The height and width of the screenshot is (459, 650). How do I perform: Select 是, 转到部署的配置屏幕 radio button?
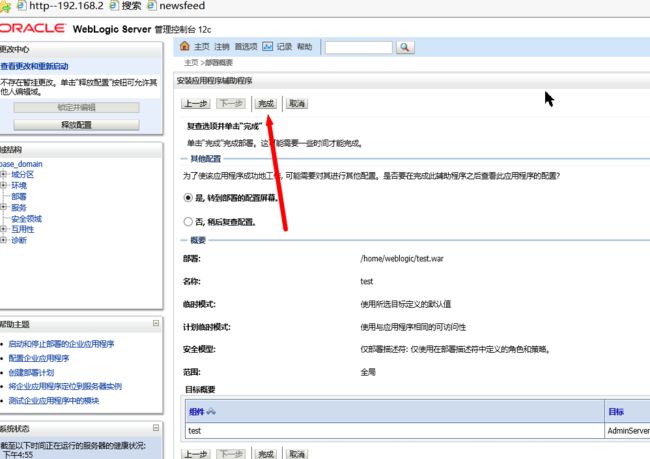(188, 198)
